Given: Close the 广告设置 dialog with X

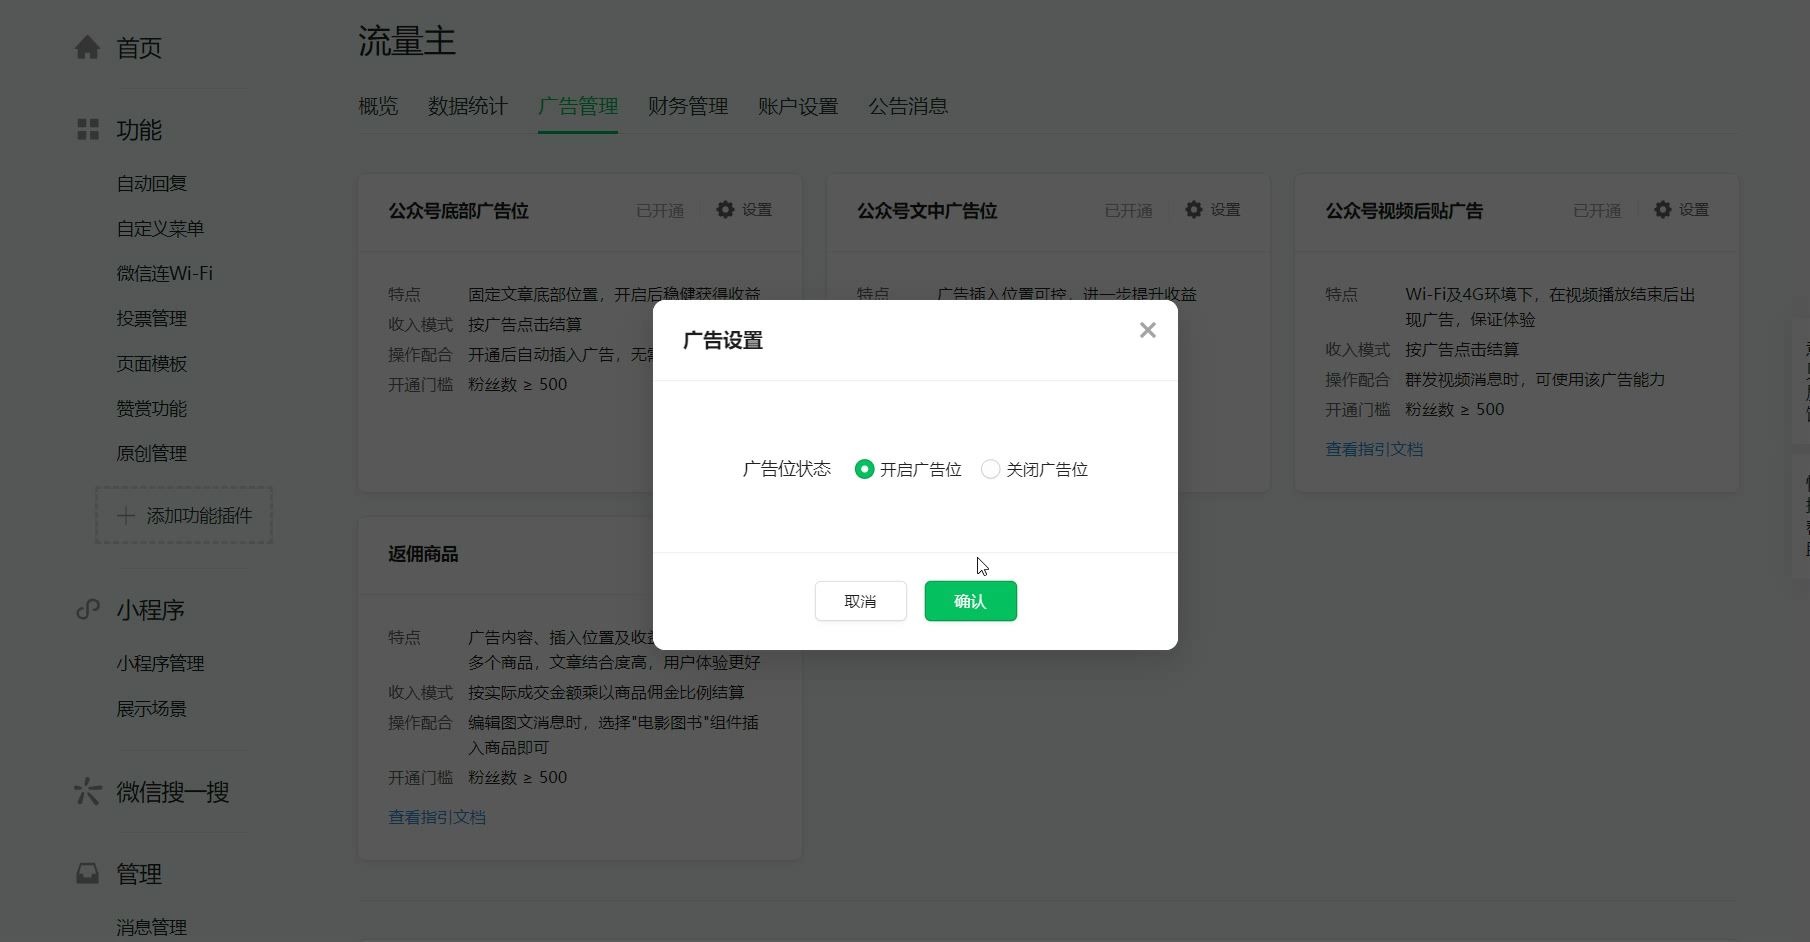Looking at the screenshot, I should [x=1147, y=330].
